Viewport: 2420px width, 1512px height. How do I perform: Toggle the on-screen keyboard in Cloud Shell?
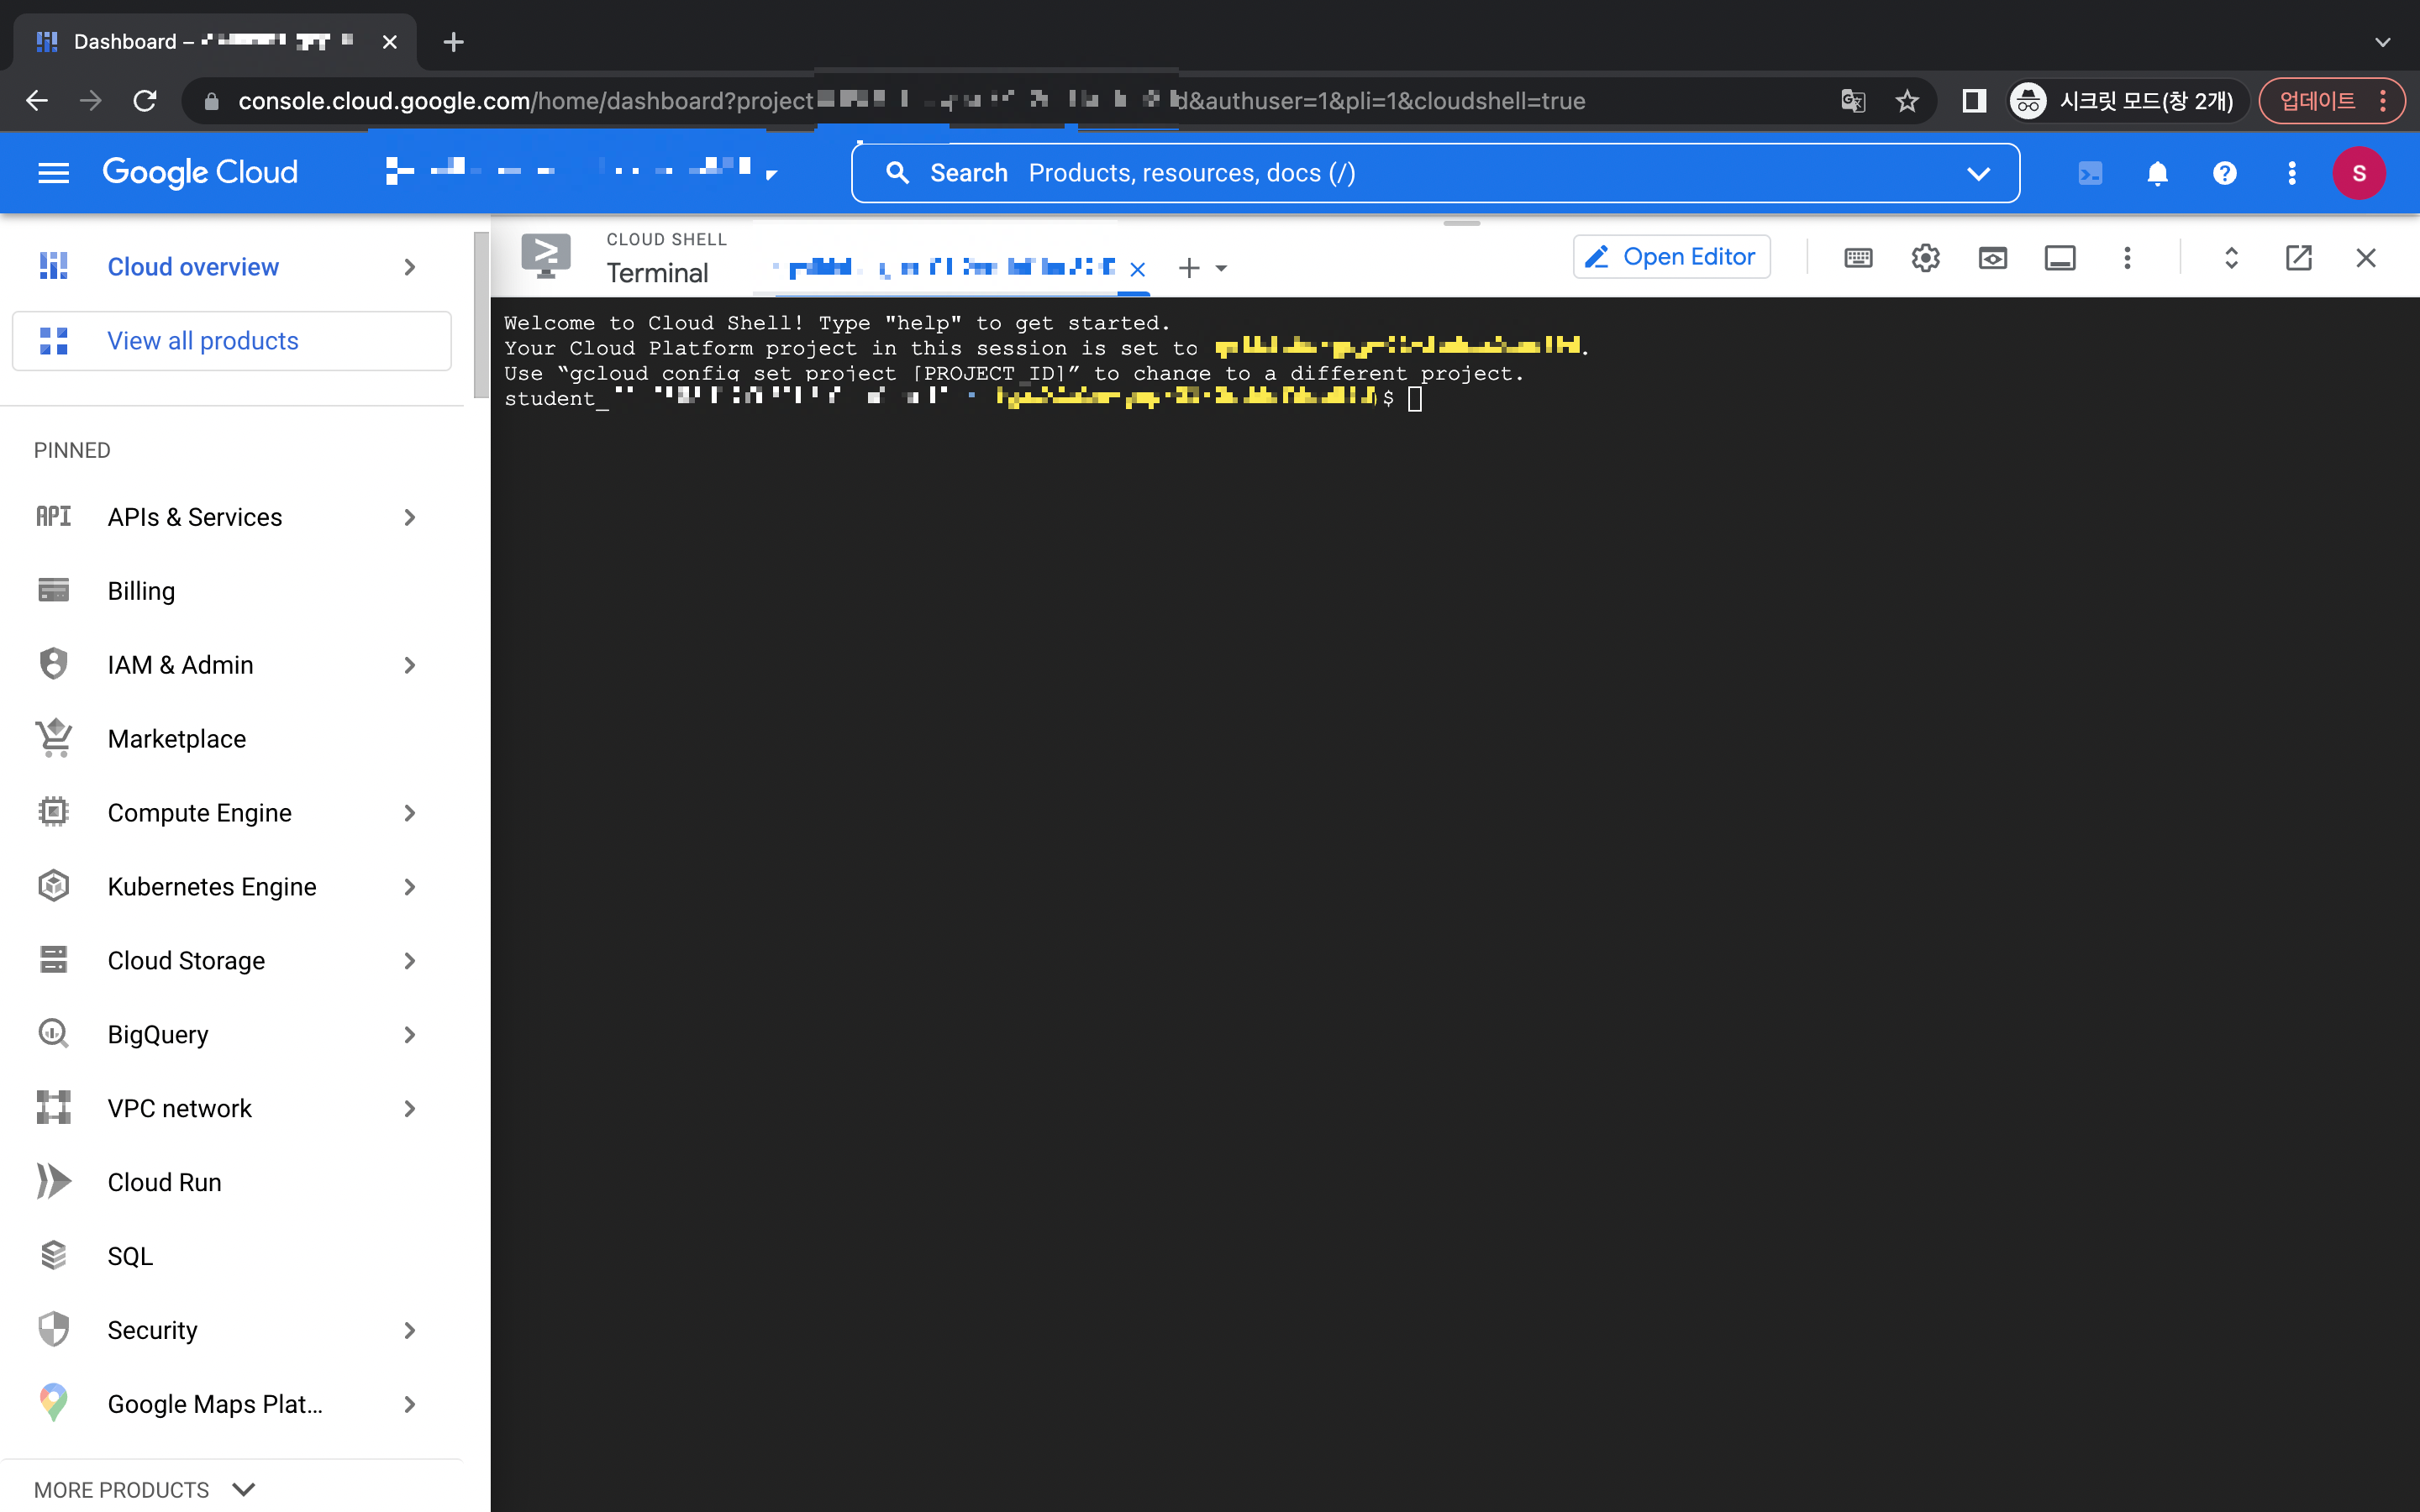click(1858, 258)
